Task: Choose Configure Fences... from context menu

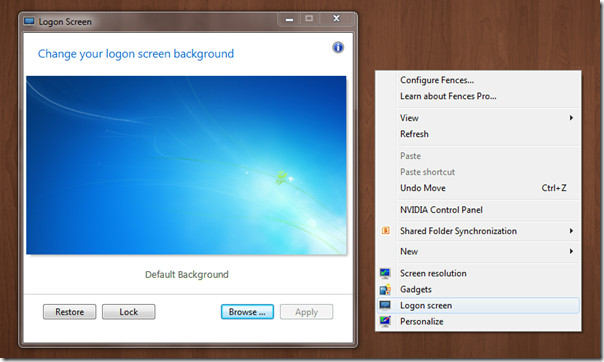Action: pyautogui.click(x=478, y=80)
